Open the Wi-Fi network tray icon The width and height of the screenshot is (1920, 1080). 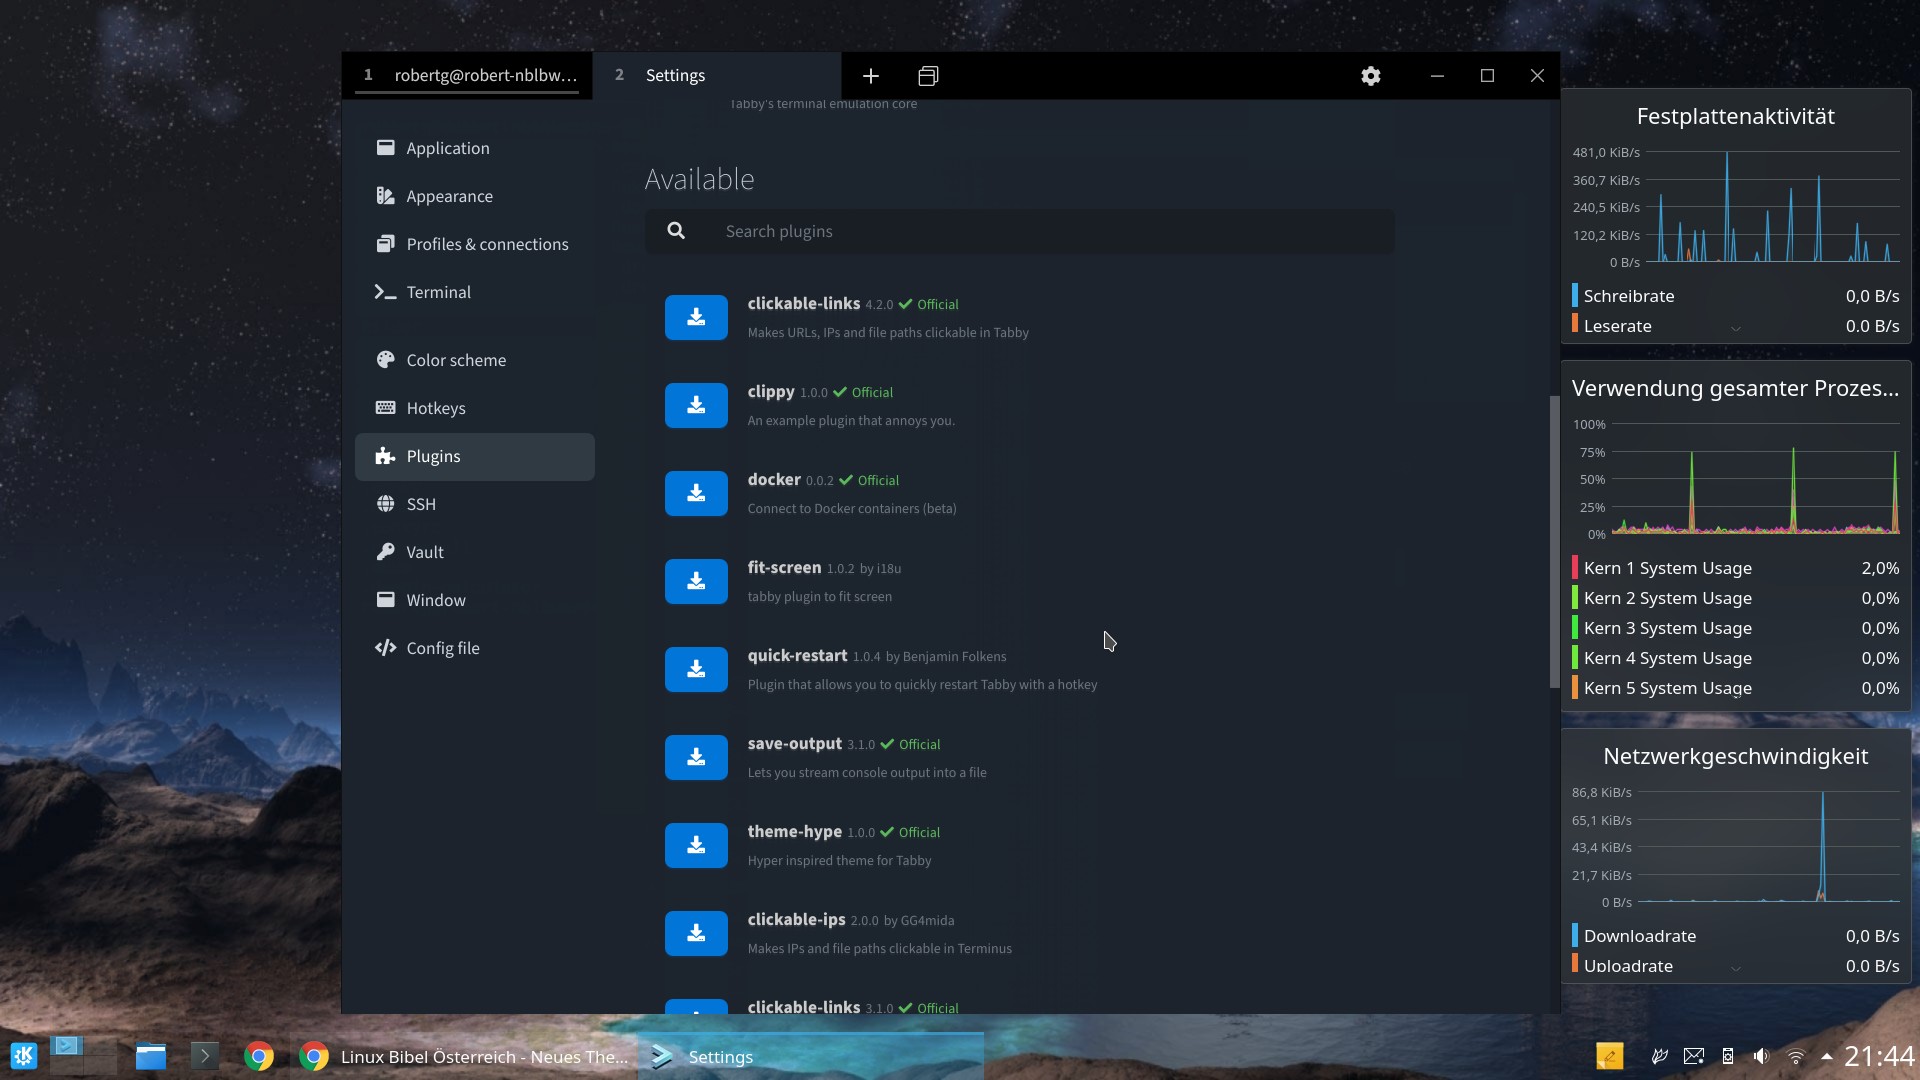tap(1796, 1056)
